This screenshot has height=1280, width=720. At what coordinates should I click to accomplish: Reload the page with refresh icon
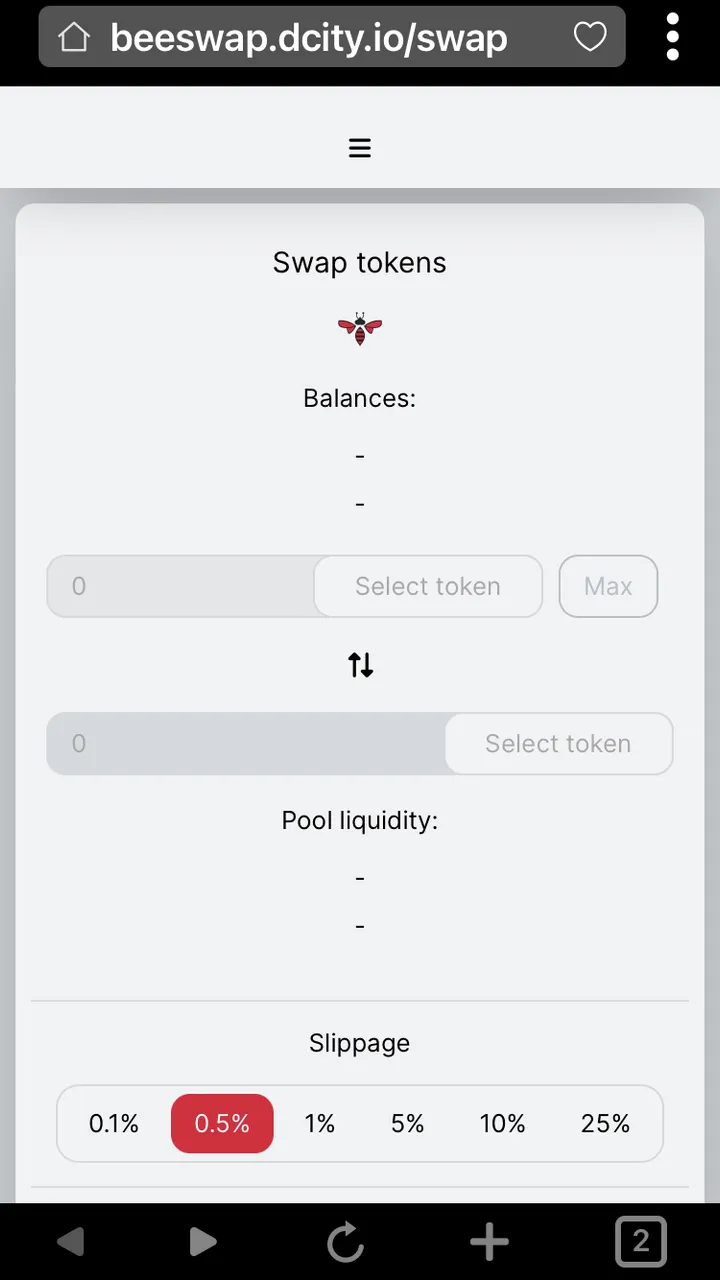(345, 1242)
